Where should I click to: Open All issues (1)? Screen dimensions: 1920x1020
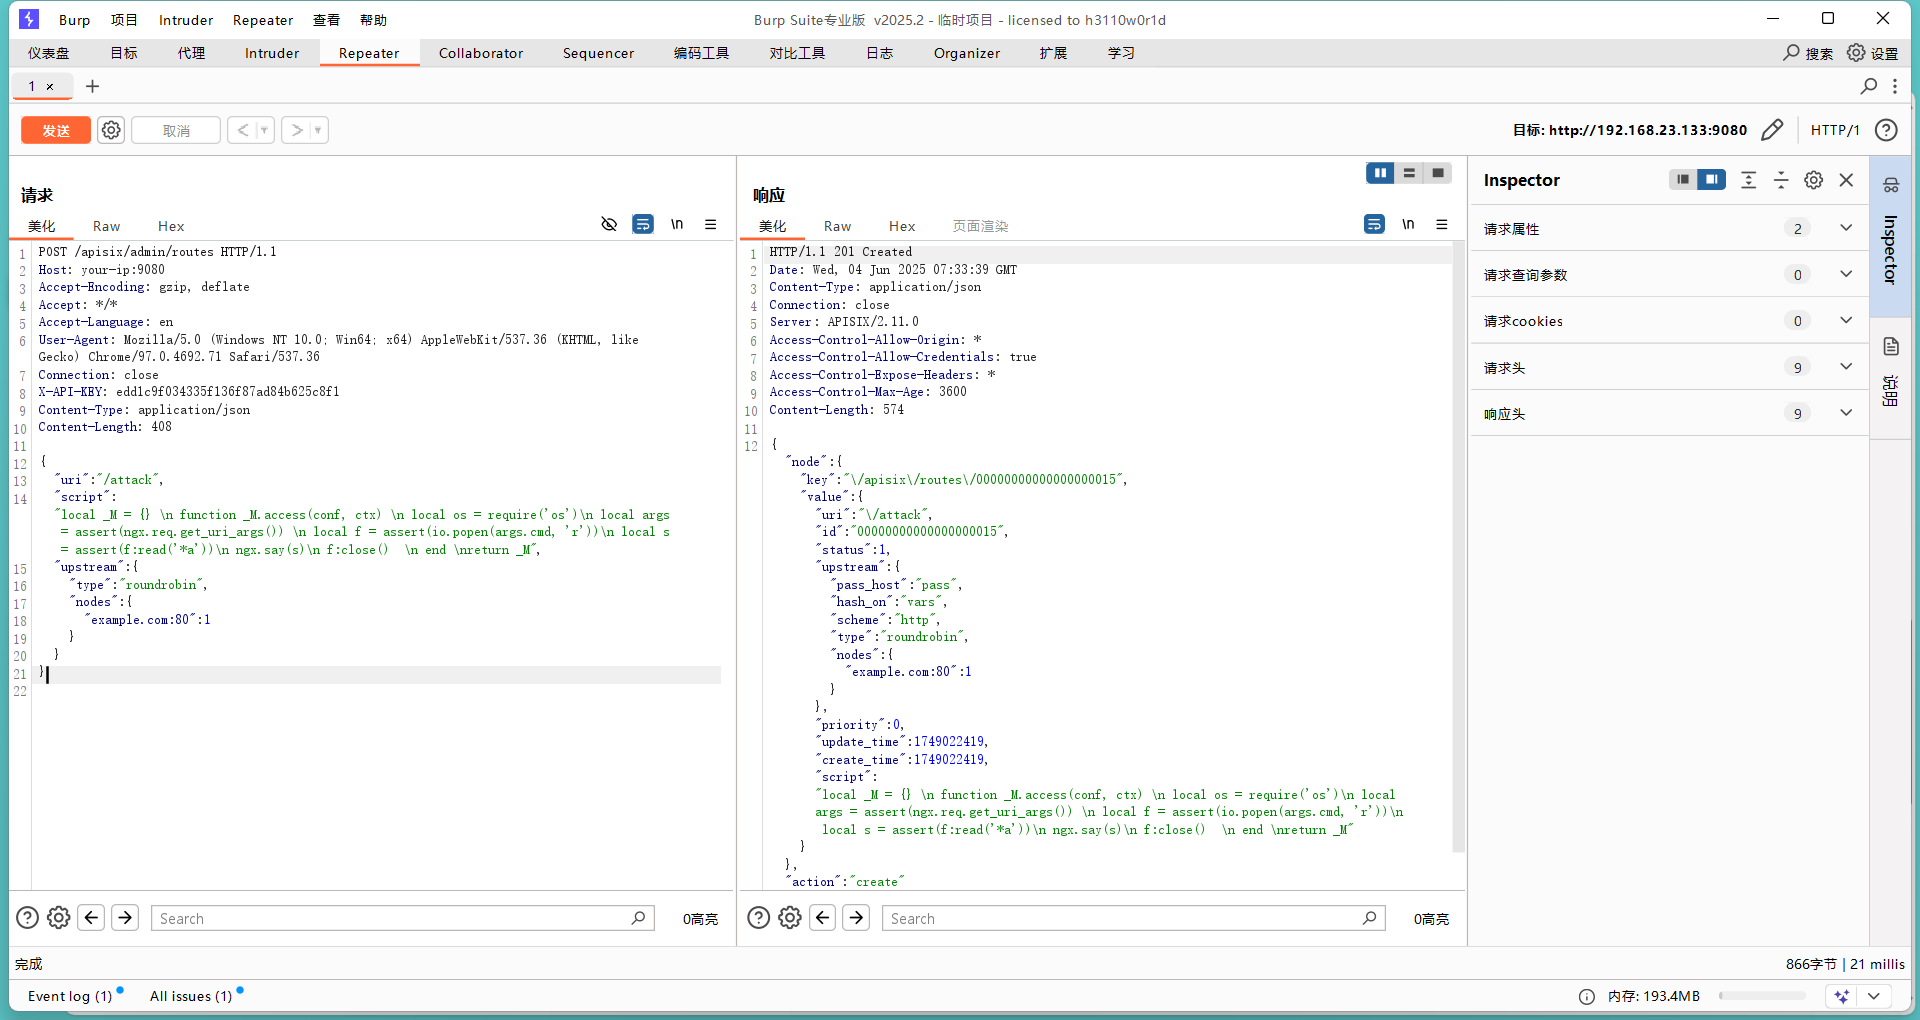[191, 996]
